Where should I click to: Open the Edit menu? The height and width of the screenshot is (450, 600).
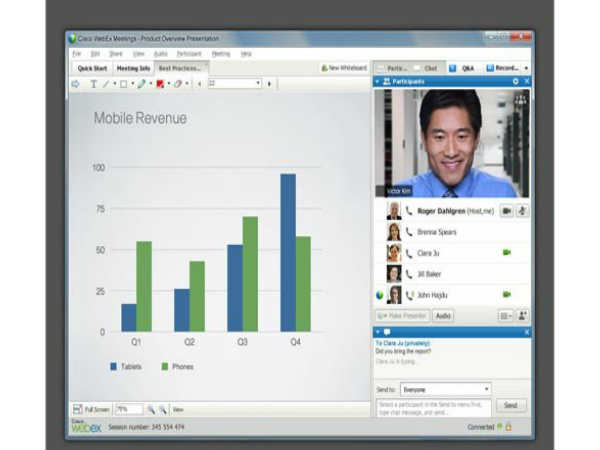[95, 54]
